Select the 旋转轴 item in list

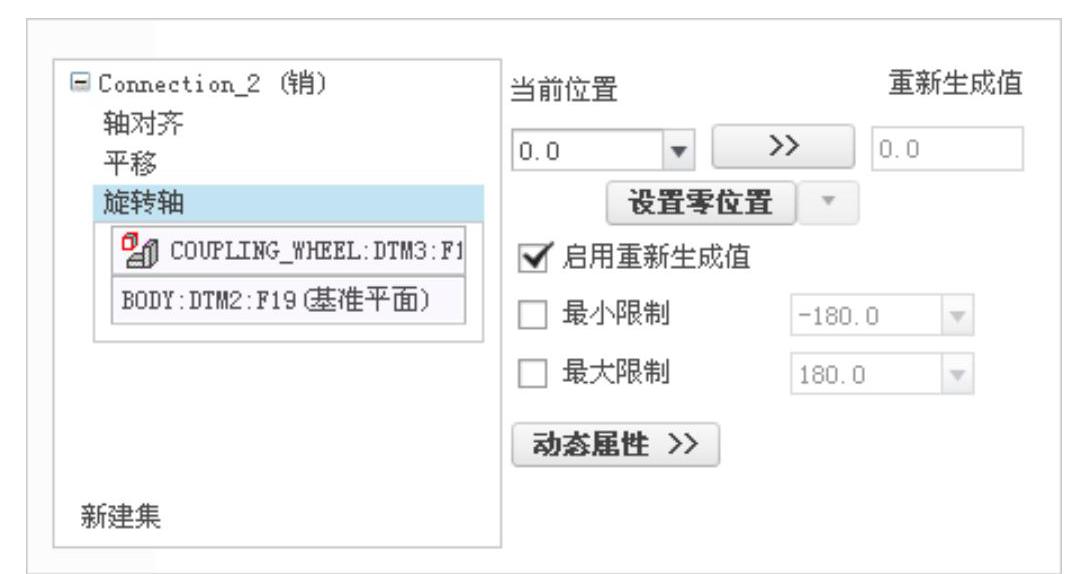pyautogui.click(x=288, y=203)
